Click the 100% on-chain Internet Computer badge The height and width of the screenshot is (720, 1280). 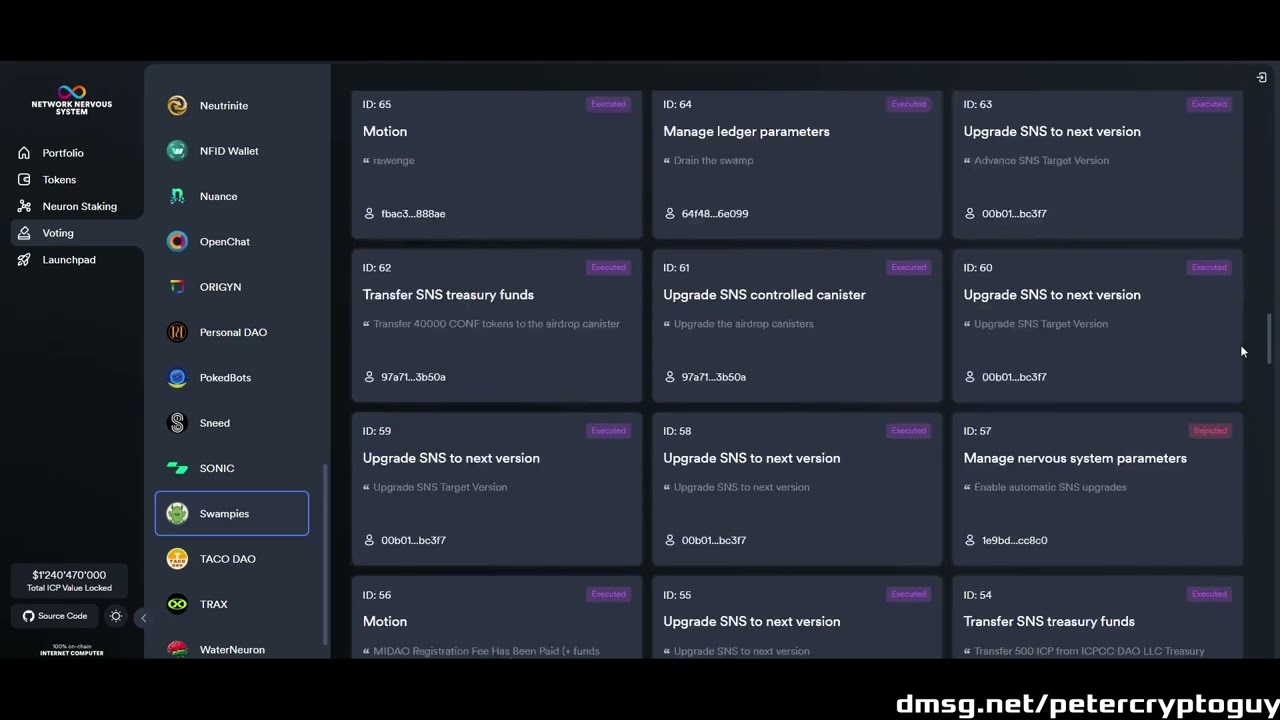(x=72, y=650)
